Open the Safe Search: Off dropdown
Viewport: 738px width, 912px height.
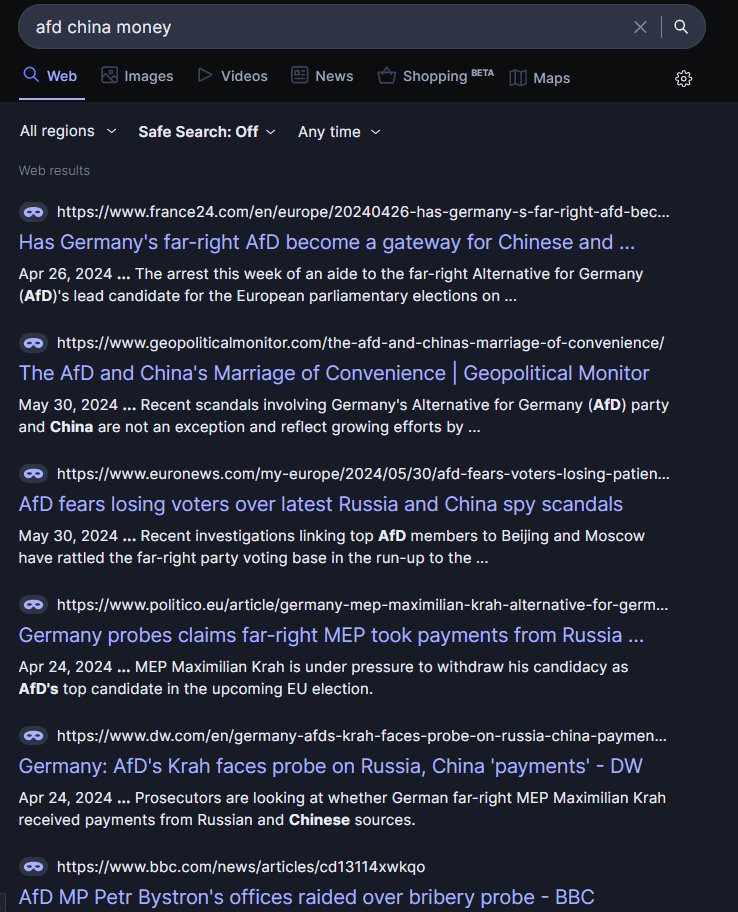coord(207,132)
